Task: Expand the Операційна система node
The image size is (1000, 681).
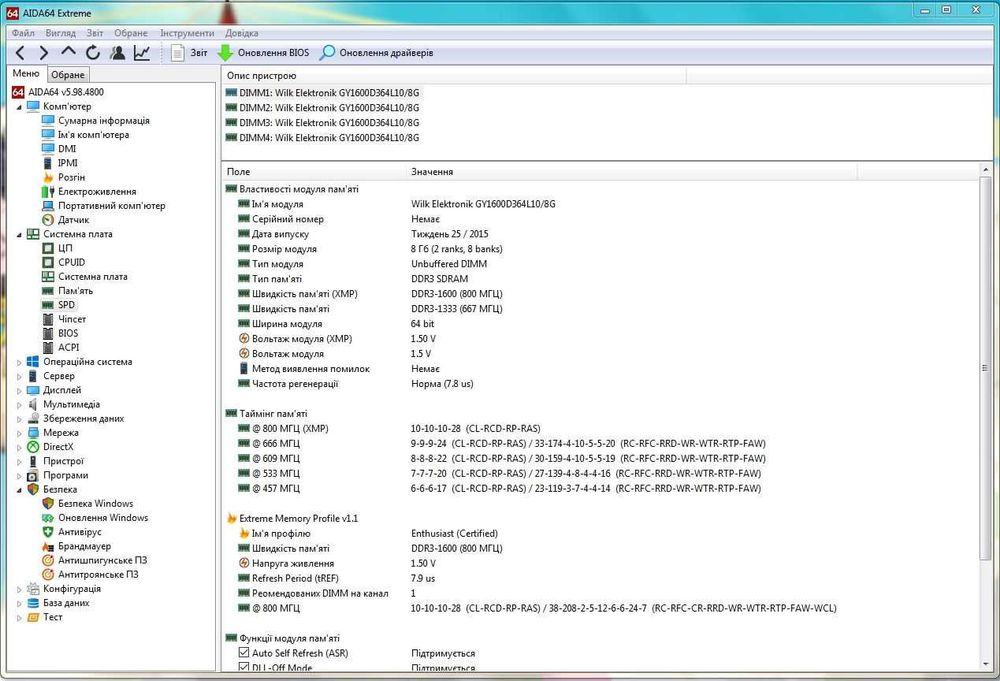Action: pos(18,362)
